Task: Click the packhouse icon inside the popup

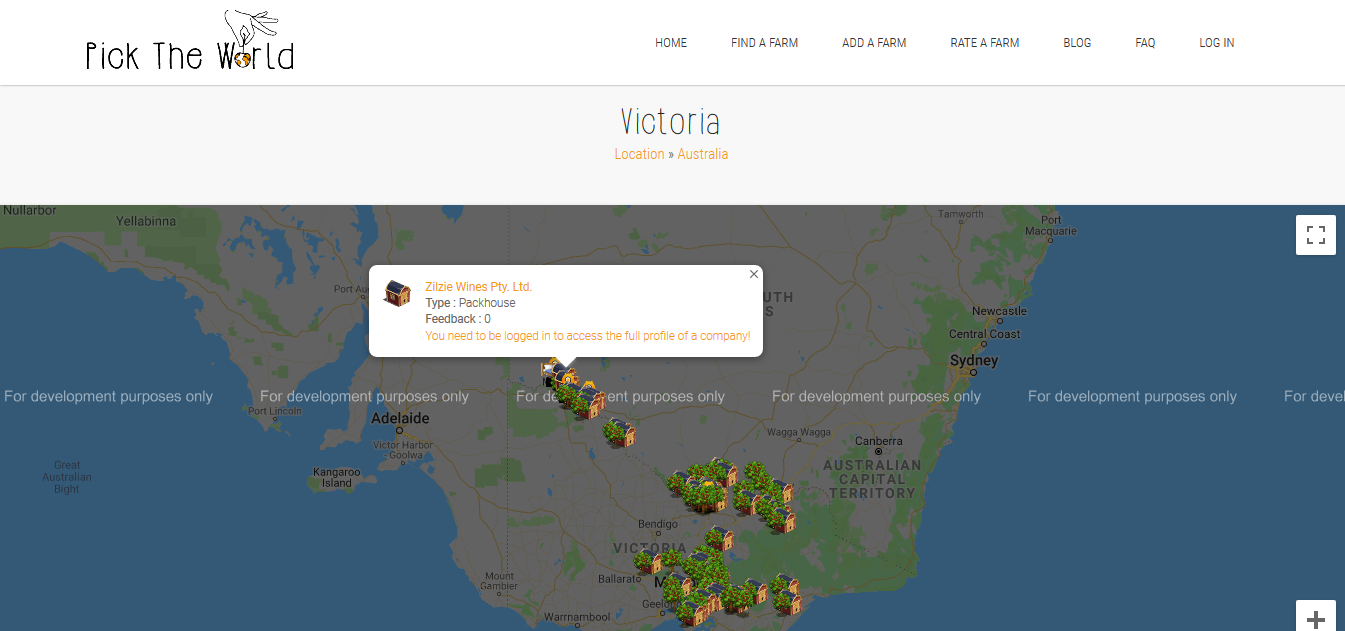Action: tap(398, 293)
